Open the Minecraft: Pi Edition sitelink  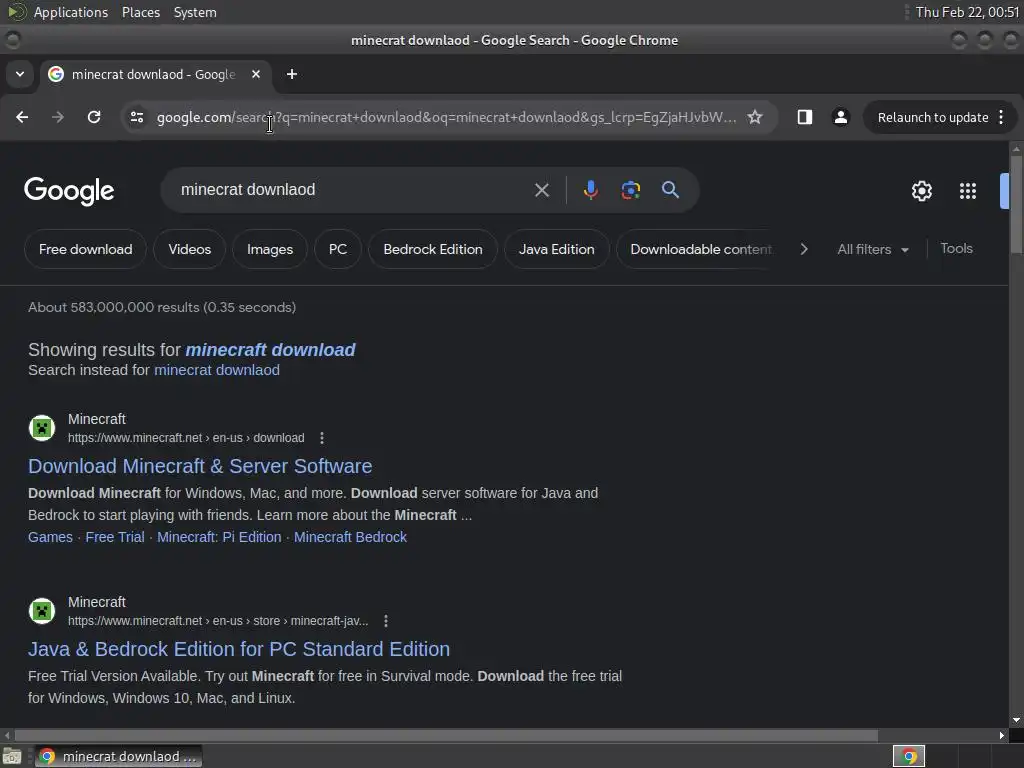tap(219, 537)
